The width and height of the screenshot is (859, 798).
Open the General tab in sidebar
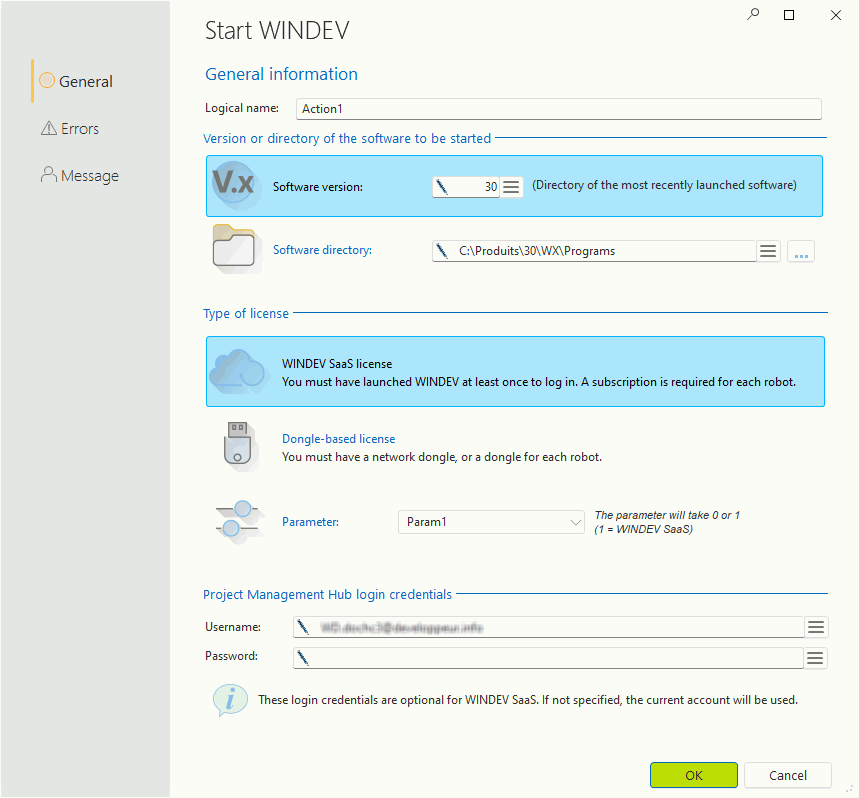click(x=76, y=81)
